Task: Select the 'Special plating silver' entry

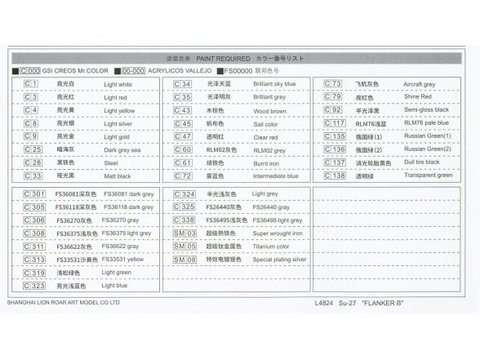Action: [279, 259]
